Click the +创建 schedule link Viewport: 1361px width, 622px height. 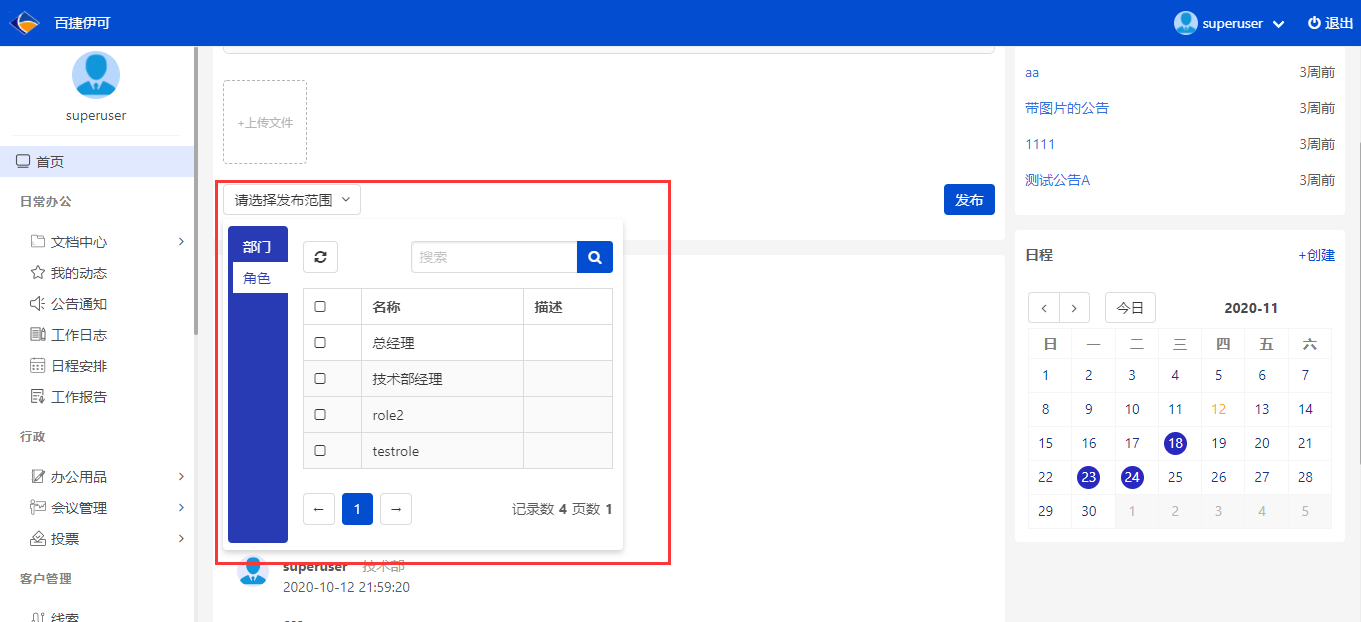[x=1316, y=255]
